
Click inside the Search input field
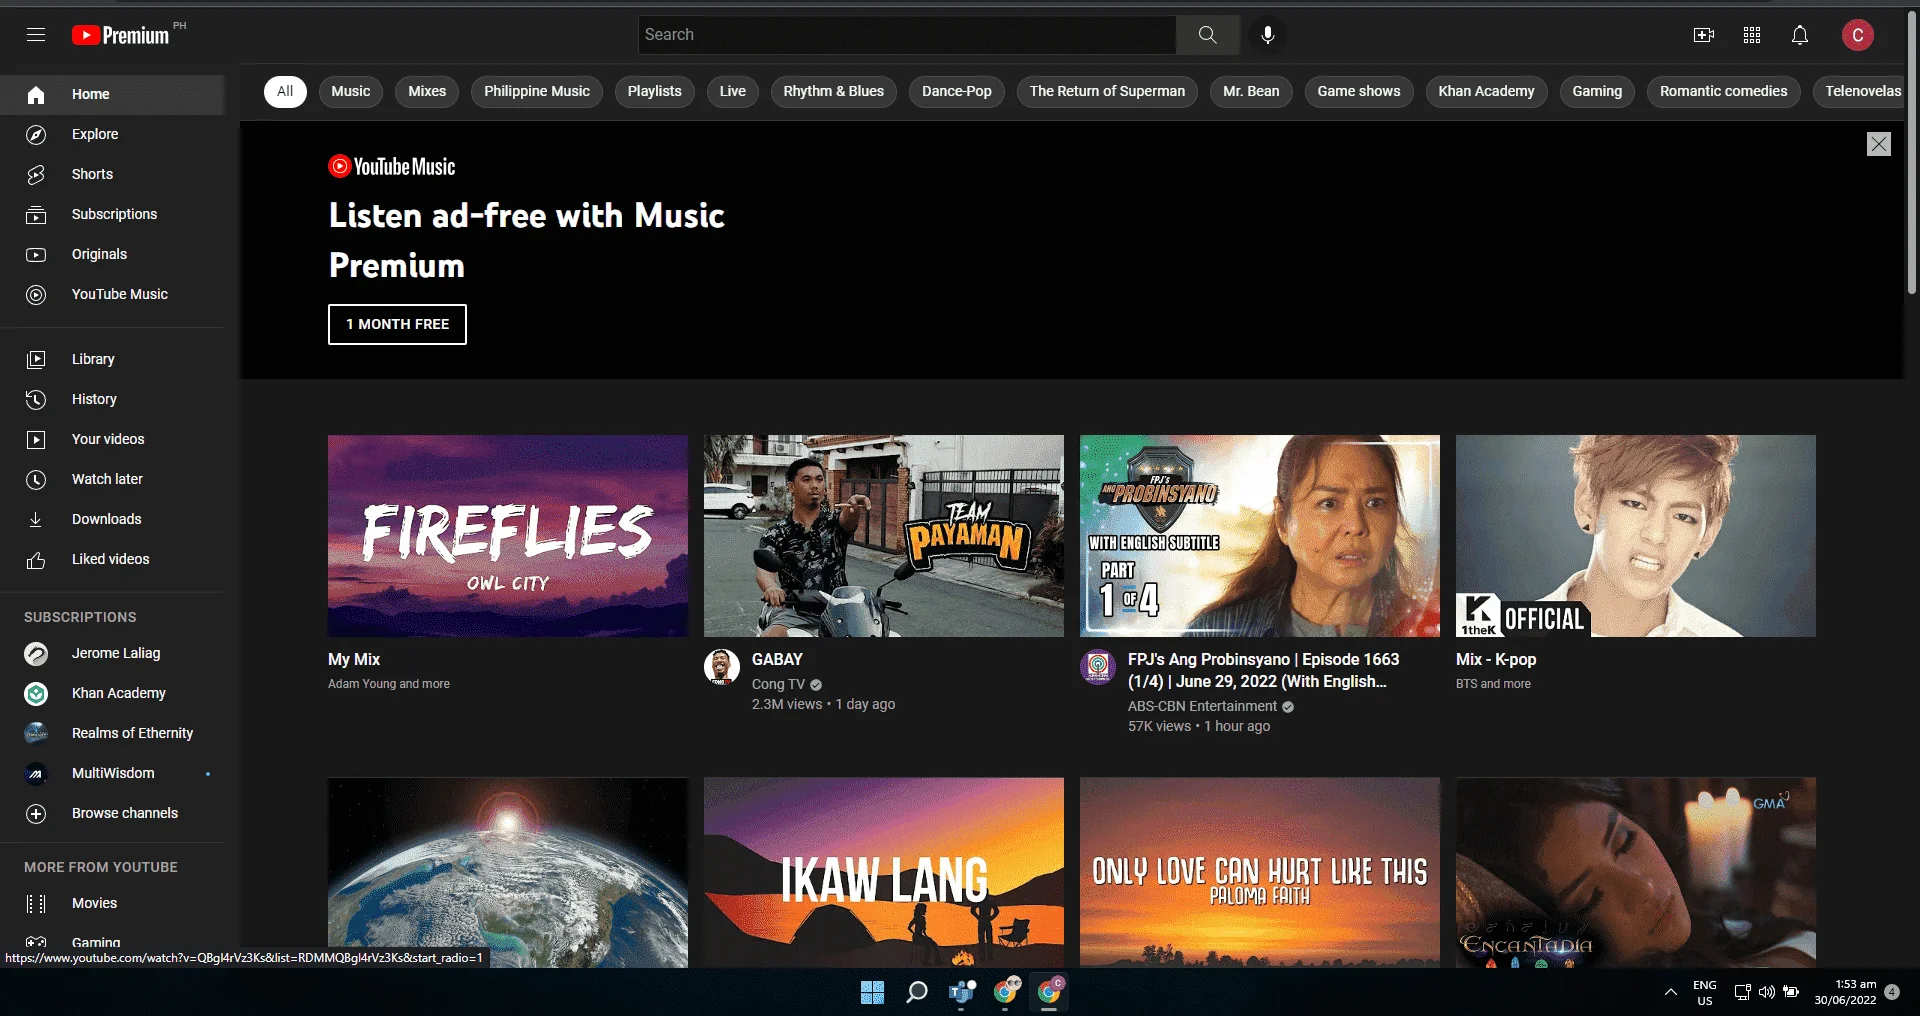pos(907,35)
